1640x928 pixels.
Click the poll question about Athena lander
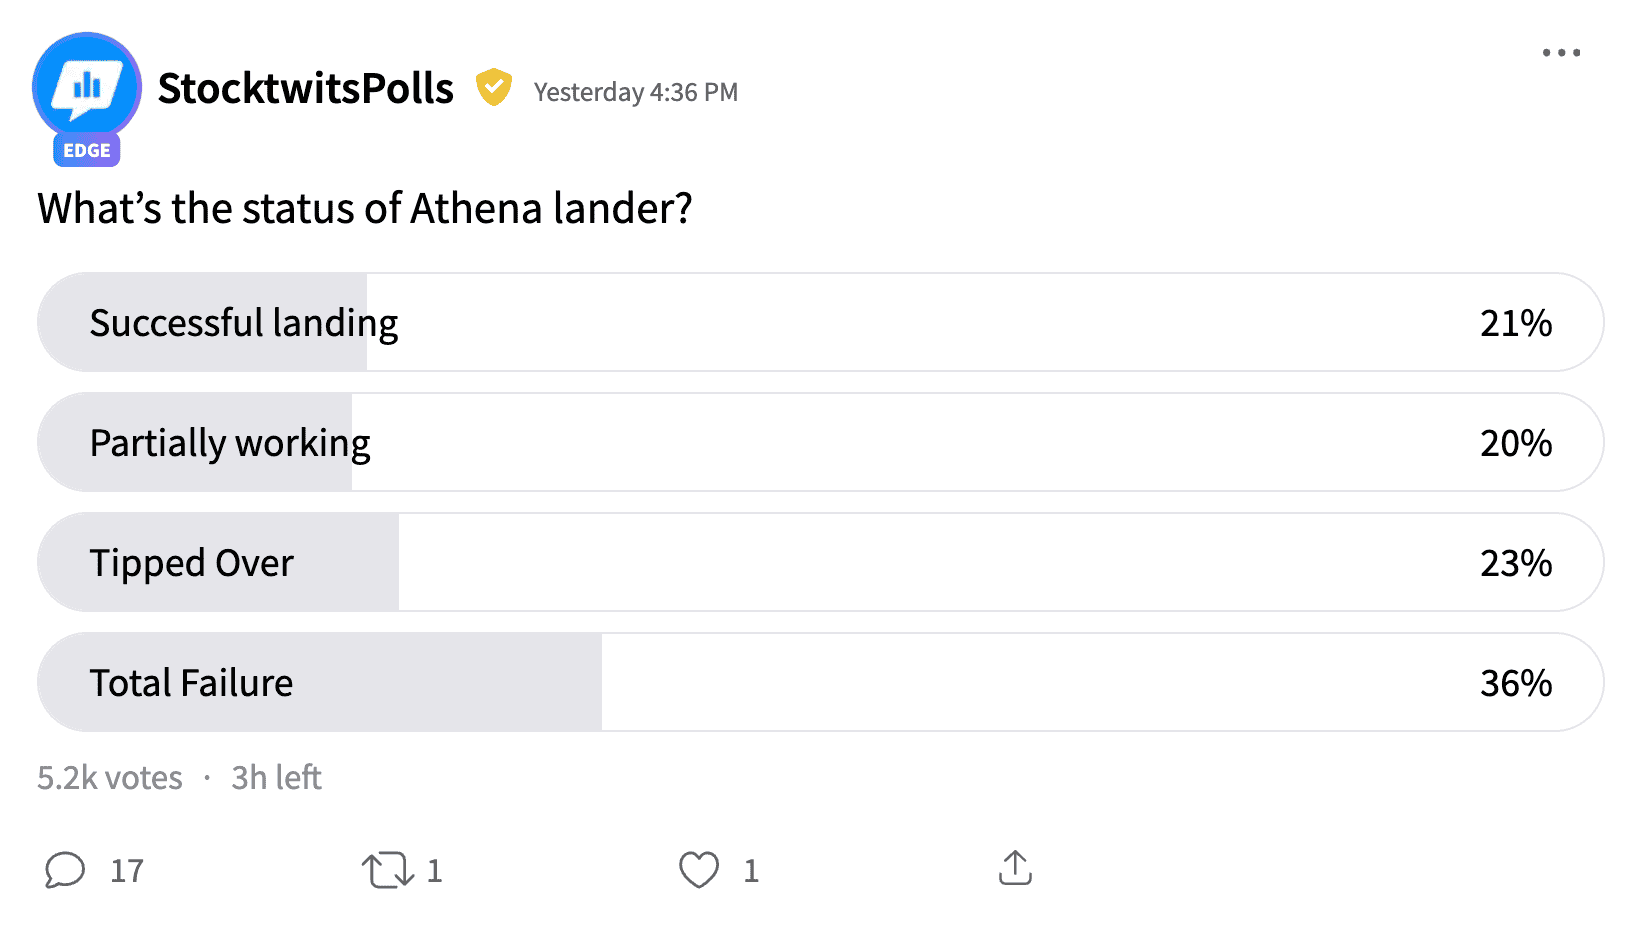click(365, 208)
